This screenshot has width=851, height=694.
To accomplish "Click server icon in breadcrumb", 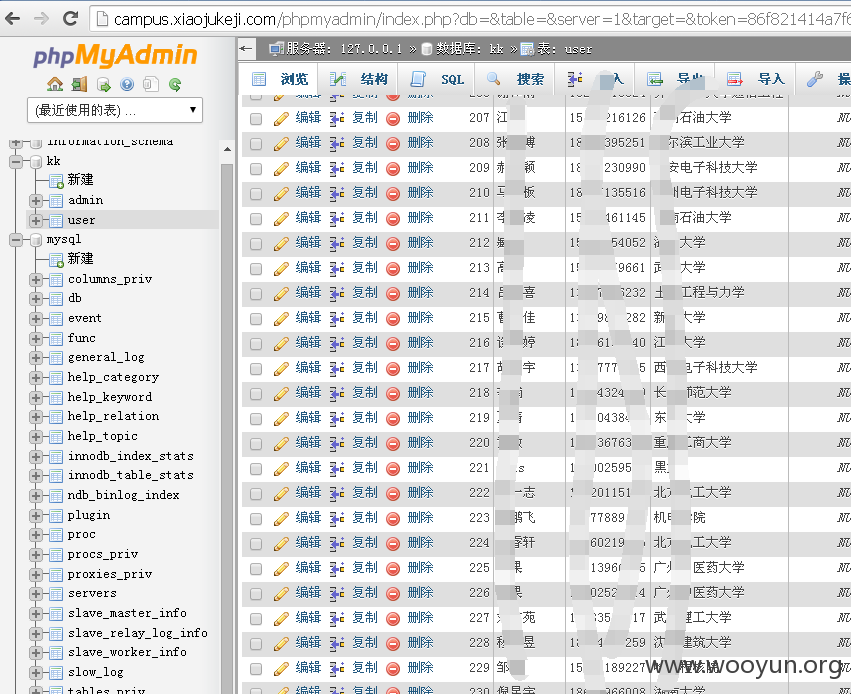I will [x=276, y=49].
